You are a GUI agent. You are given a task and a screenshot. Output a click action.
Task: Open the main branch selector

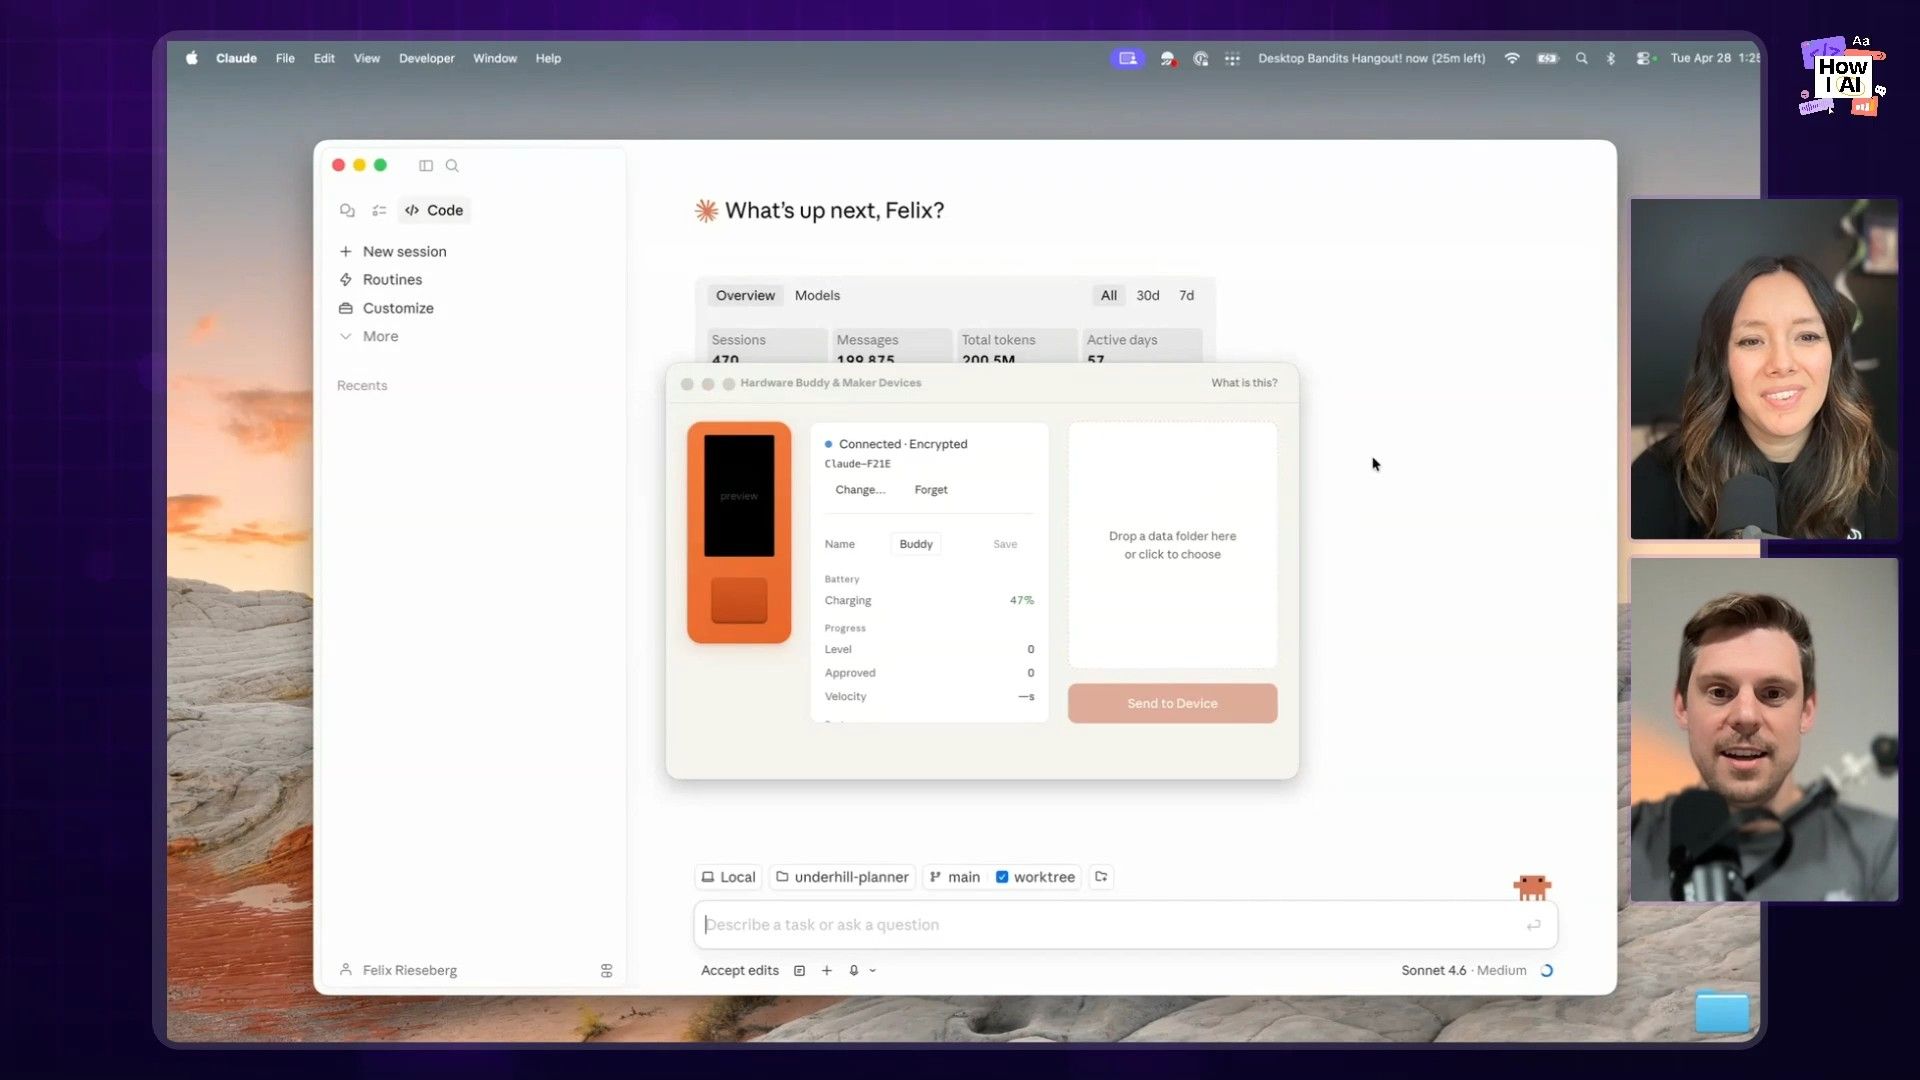[x=954, y=877]
